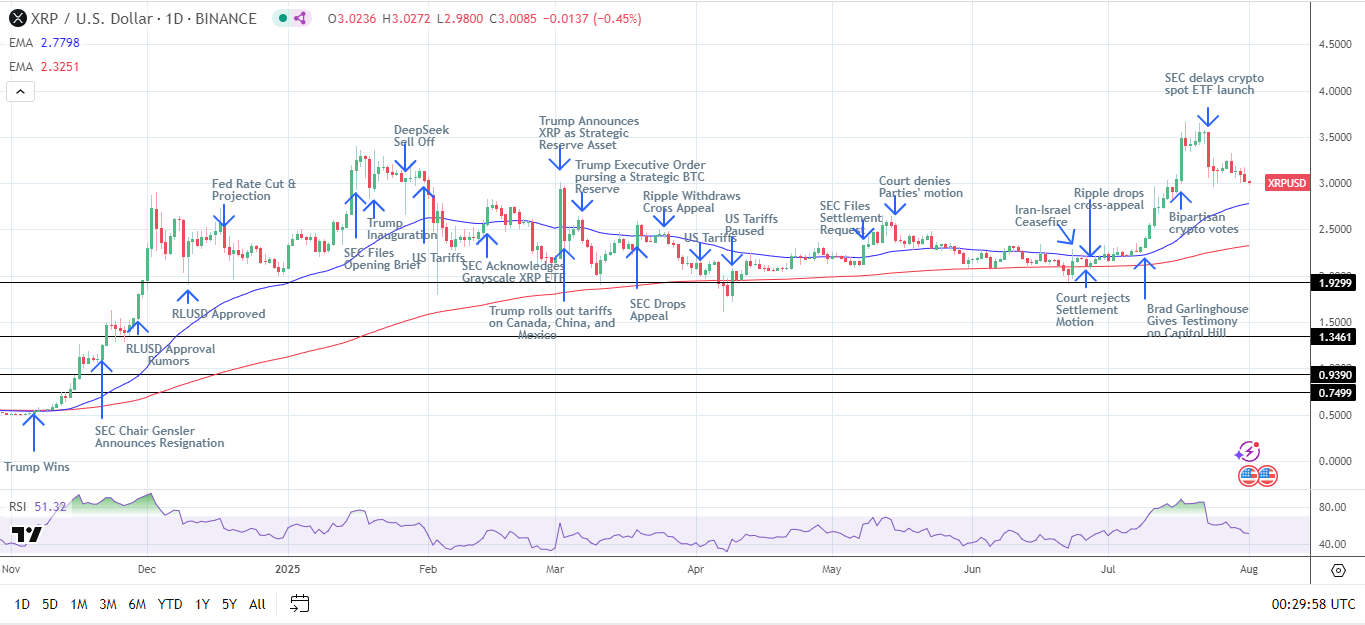
Task: Click the Jul label on time axis
Action: tap(1107, 570)
